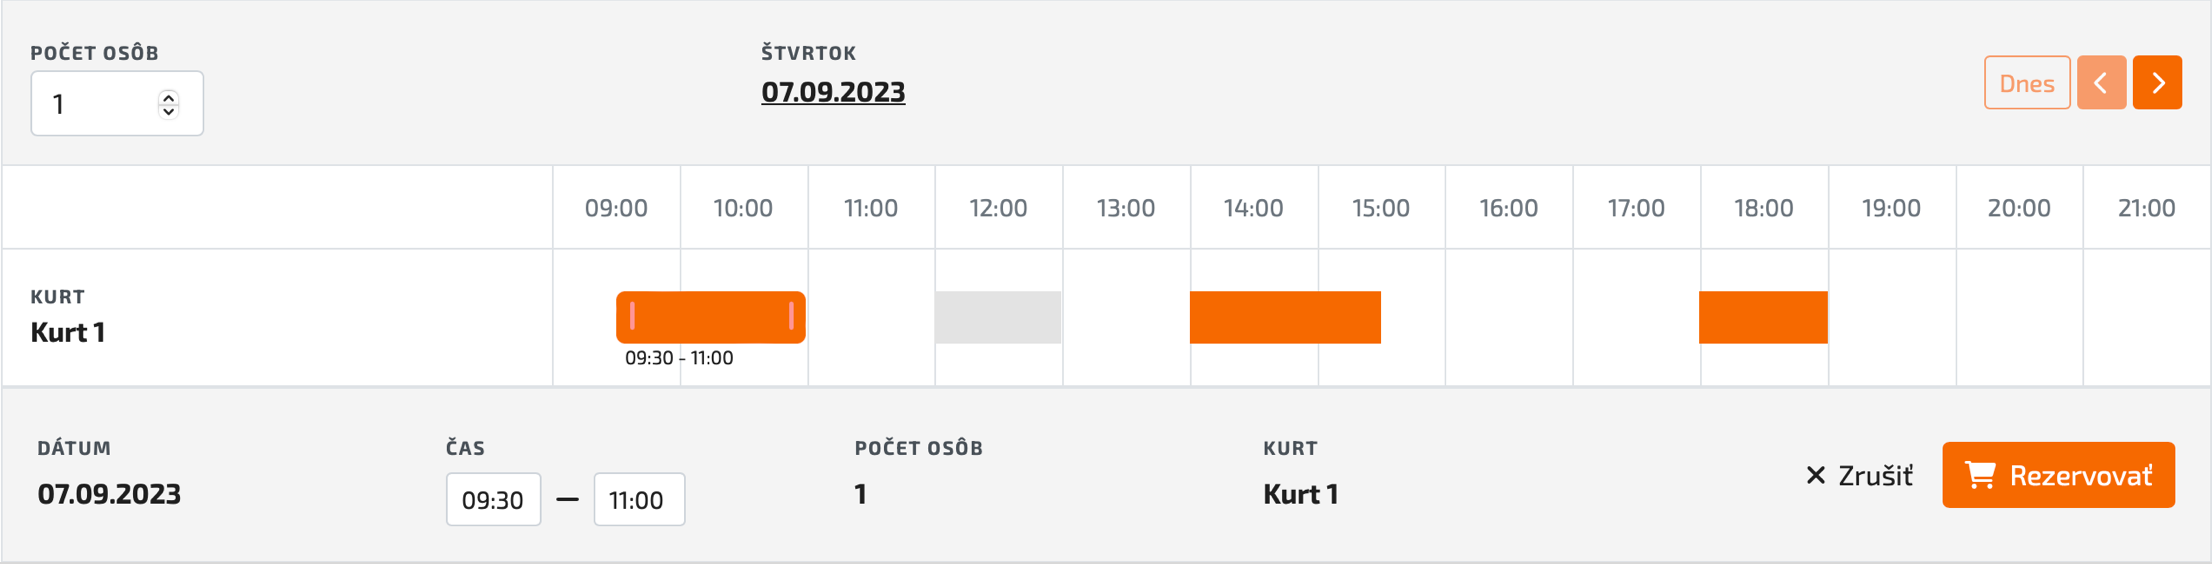Confirm booking with Rezervovať button
This screenshot has width=2212, height=564.
[x=2058, y=475]
